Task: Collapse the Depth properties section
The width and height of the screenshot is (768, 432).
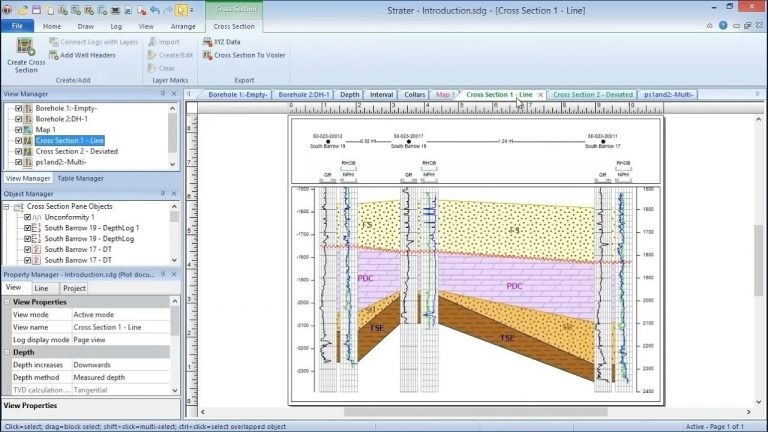Action: click(x=7, y=352)
